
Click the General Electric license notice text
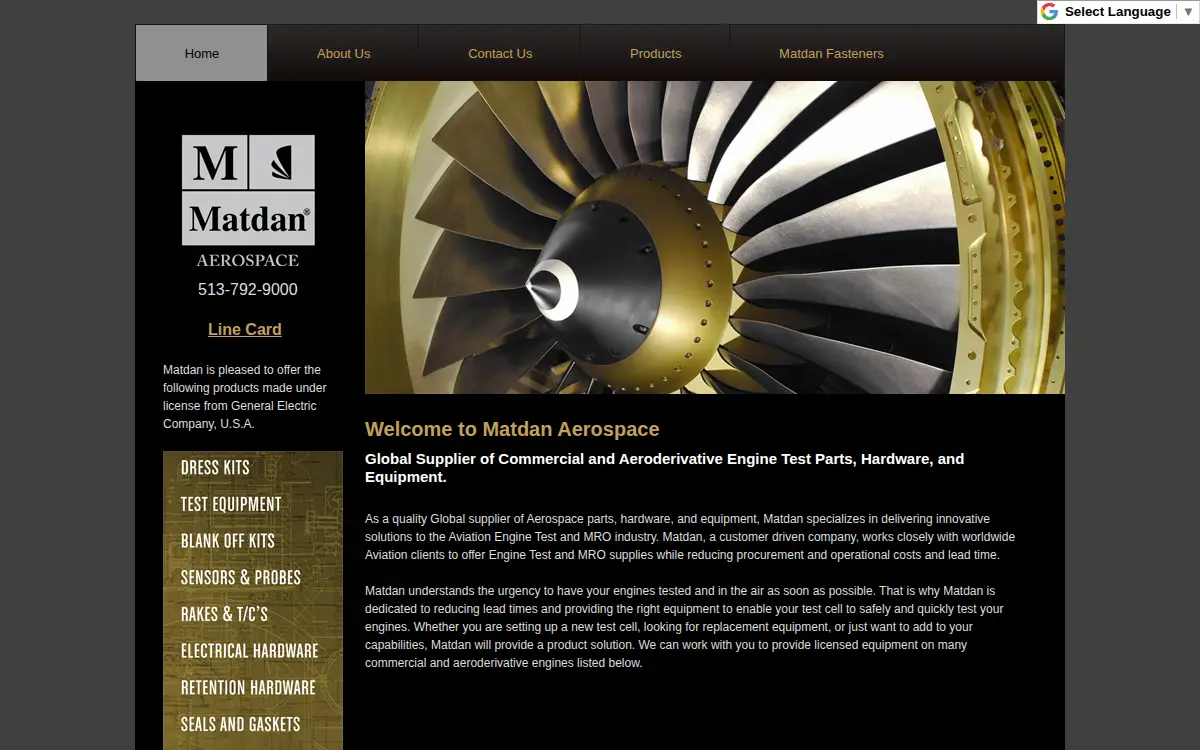(245, 397)
